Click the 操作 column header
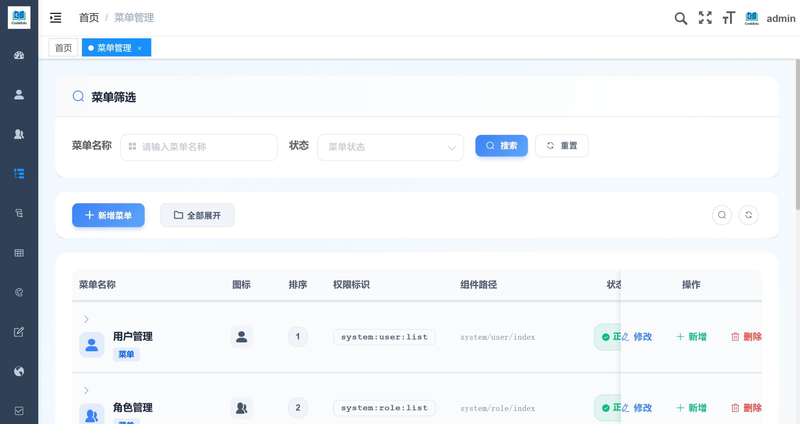This screenshot has width=800, height=424. (691, 285)
